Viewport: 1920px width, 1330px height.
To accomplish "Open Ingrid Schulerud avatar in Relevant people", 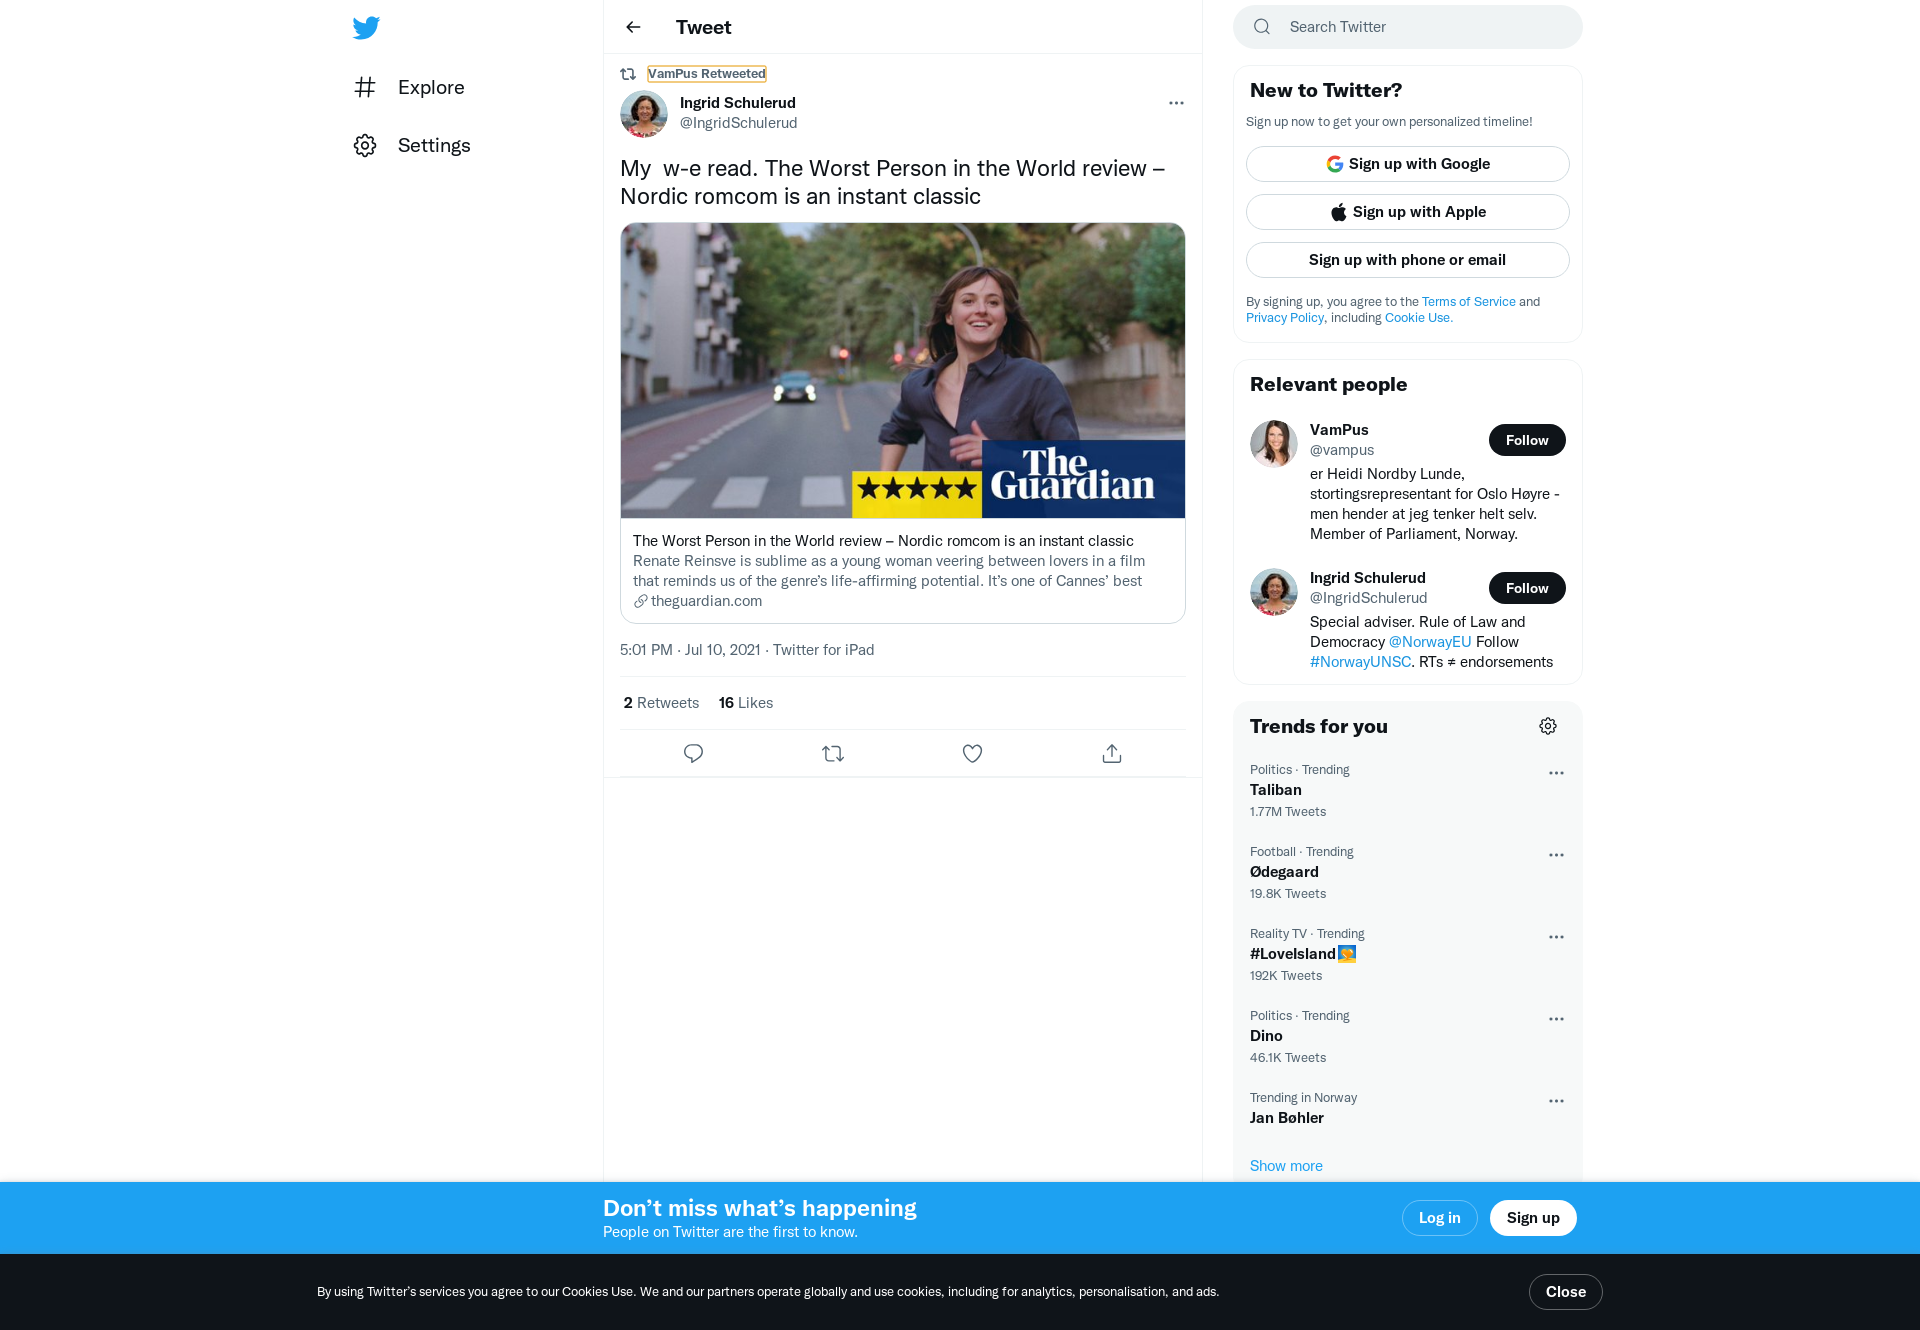I will tap(1274, 592).
